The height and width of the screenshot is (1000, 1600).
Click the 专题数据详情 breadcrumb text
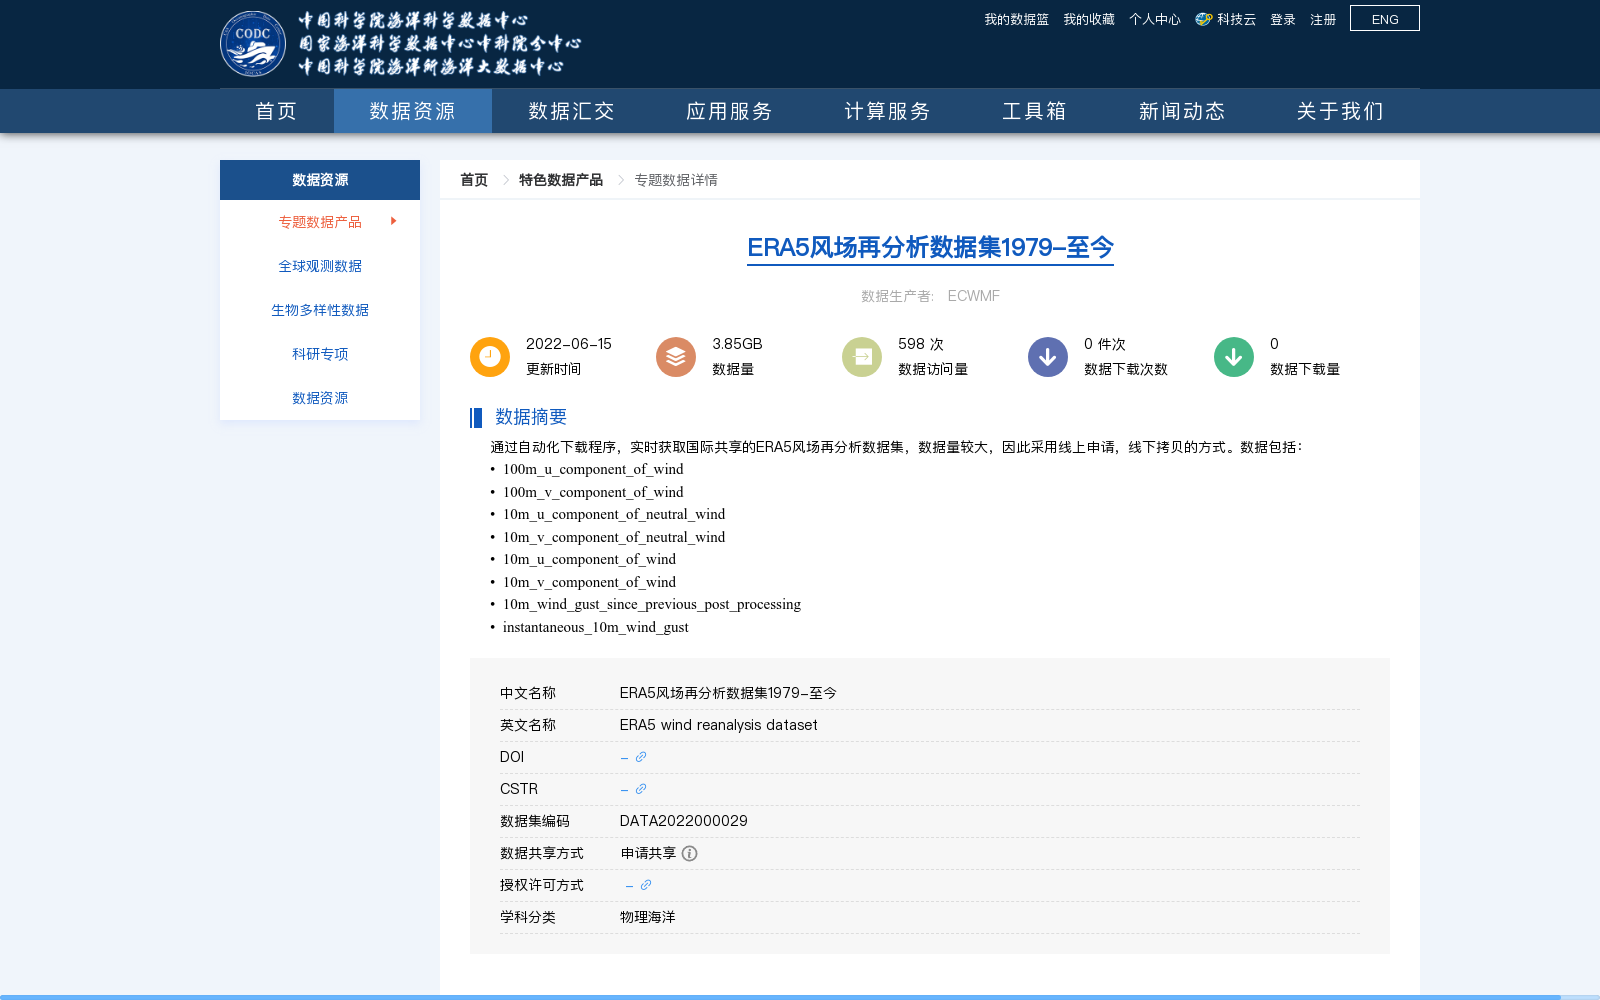click(x=676, y=180)
